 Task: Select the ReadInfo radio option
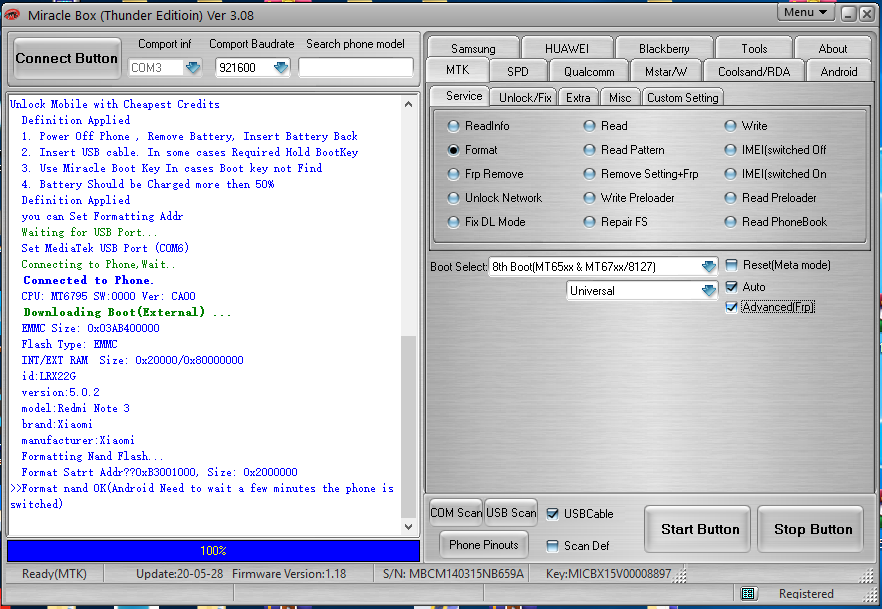pyautogui.click(x=453, y=126)
